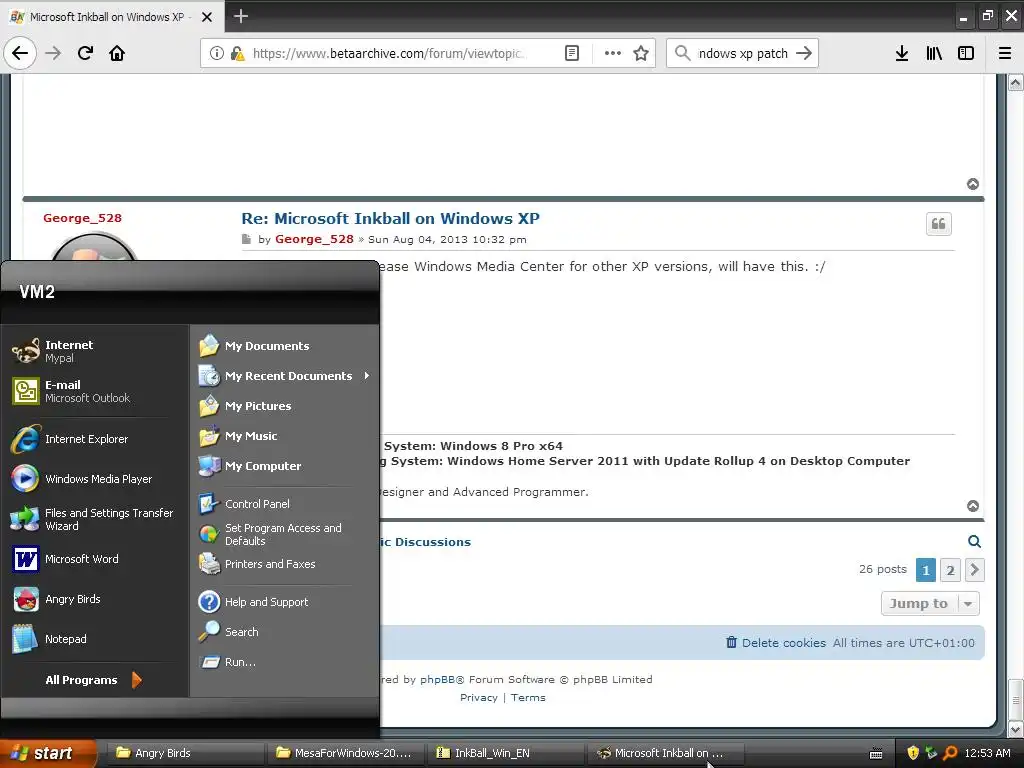Launch Microsoft Word from Start menu
The width and height of the screenshot is (1024, 768).
(x=95, y=559)
